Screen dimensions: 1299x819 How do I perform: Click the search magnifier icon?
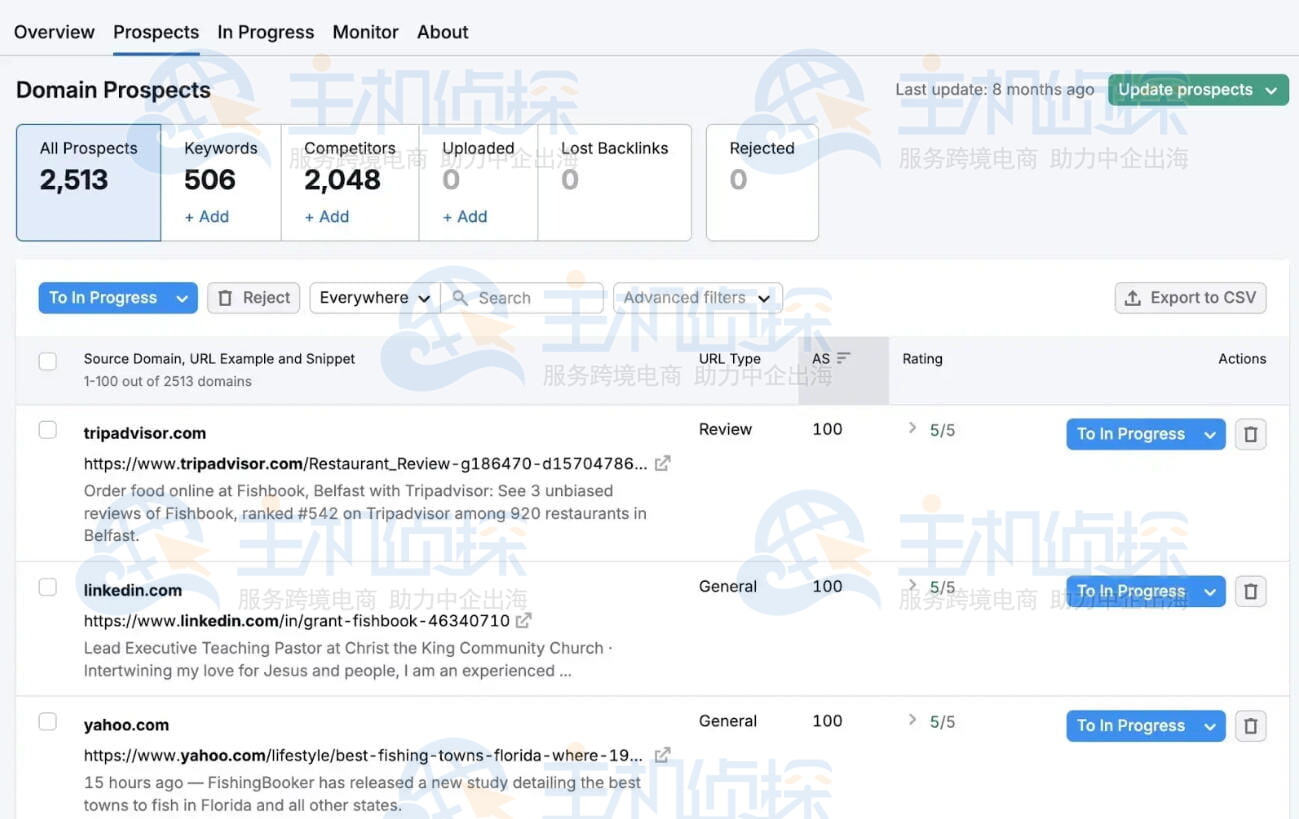[460, 298]
